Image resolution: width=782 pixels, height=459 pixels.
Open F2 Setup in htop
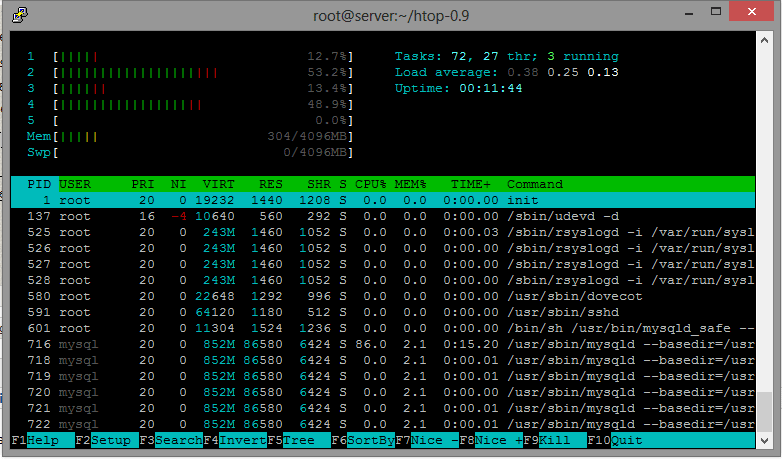(x=107, y=441)
